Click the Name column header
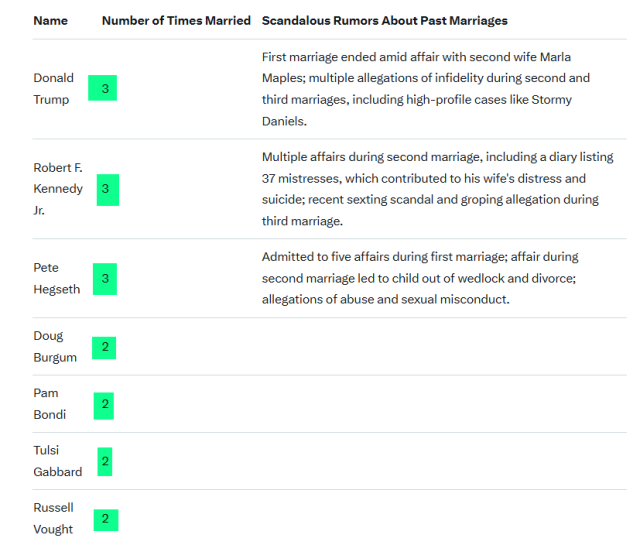 tap(49, 20)
